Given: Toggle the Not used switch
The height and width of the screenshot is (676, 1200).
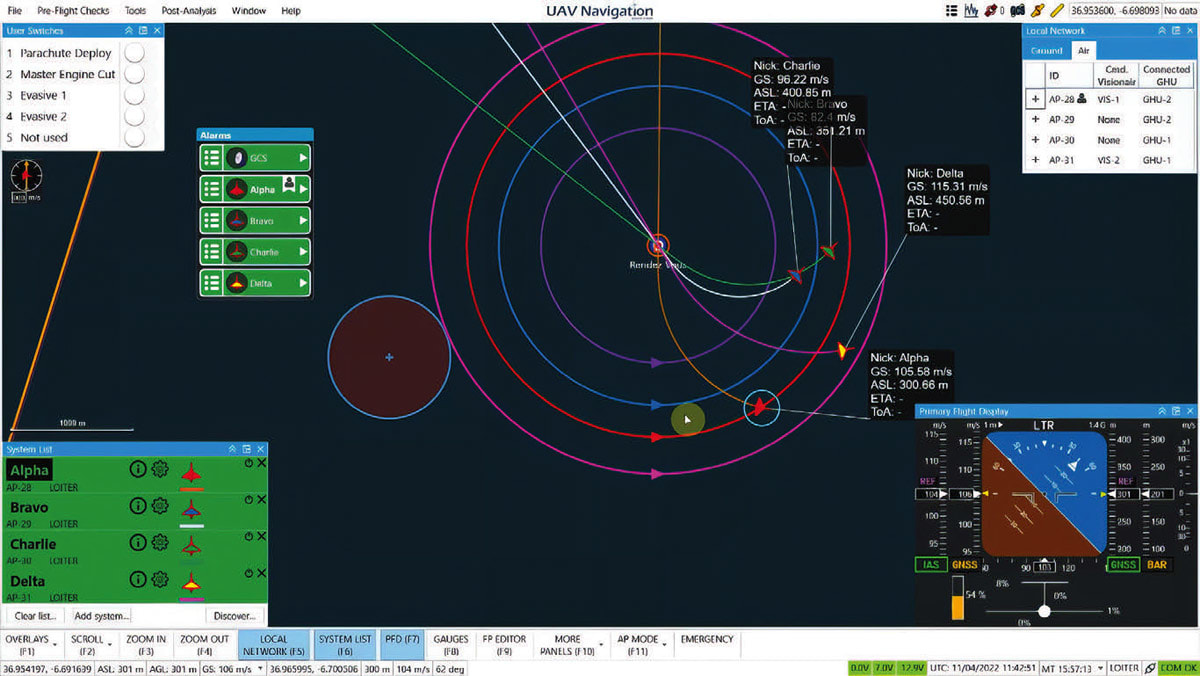Looking at the screenshot, I should pyautogui.click(x=134, y=137).
